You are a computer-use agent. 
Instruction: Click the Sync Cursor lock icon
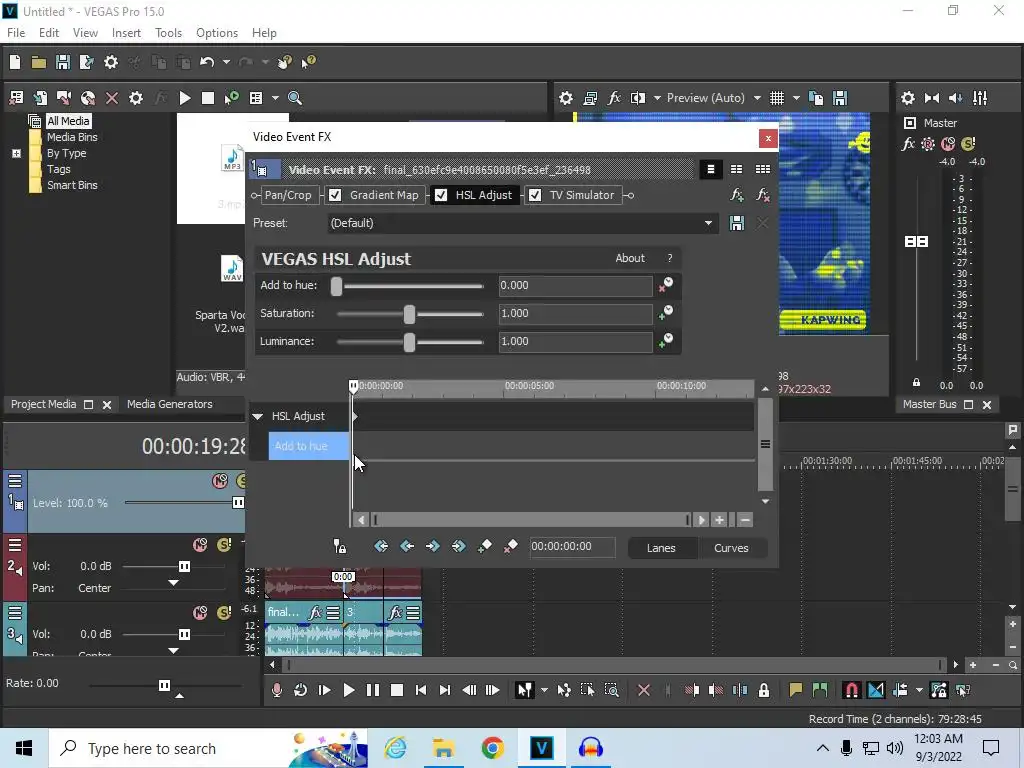[x=340, y=546]
